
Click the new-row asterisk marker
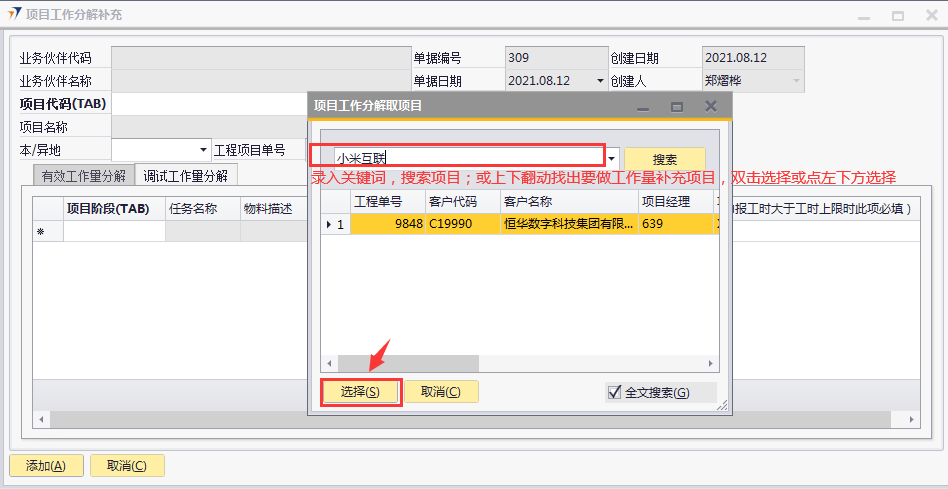coord(41,232)
